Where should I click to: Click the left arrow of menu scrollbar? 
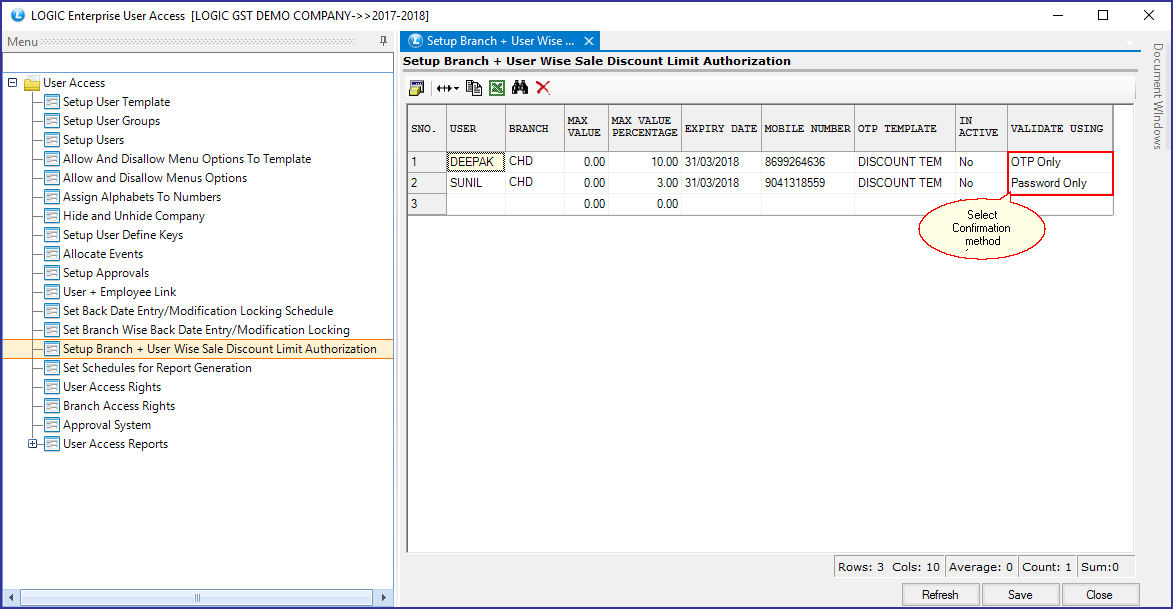(x=11, y=598)
